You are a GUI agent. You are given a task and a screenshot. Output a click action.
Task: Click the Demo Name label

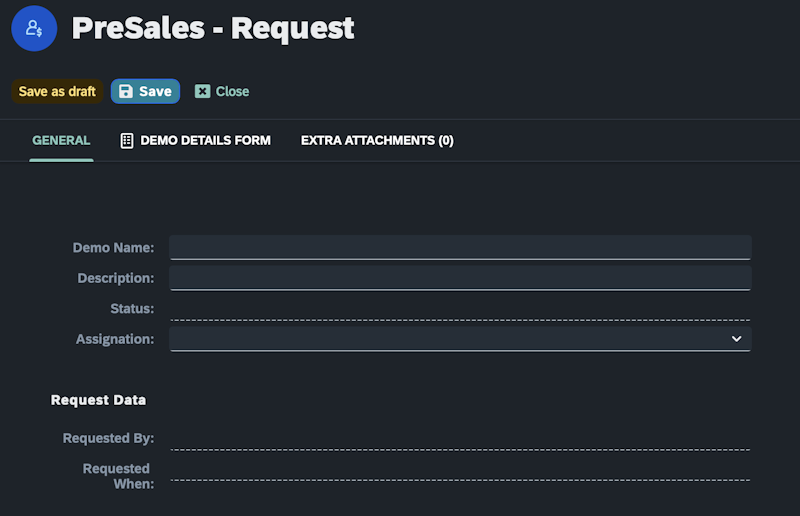click(113, 247)
